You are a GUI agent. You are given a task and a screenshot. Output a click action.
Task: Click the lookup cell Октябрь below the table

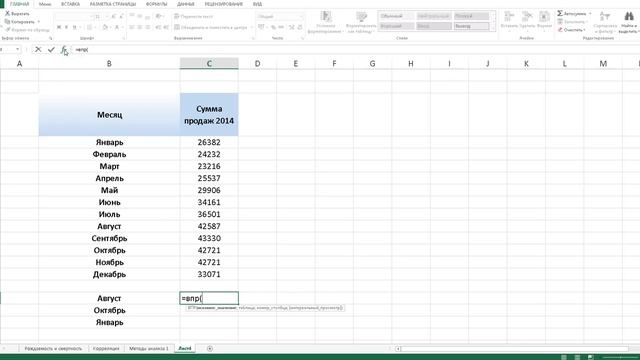(x=109, y=310)
